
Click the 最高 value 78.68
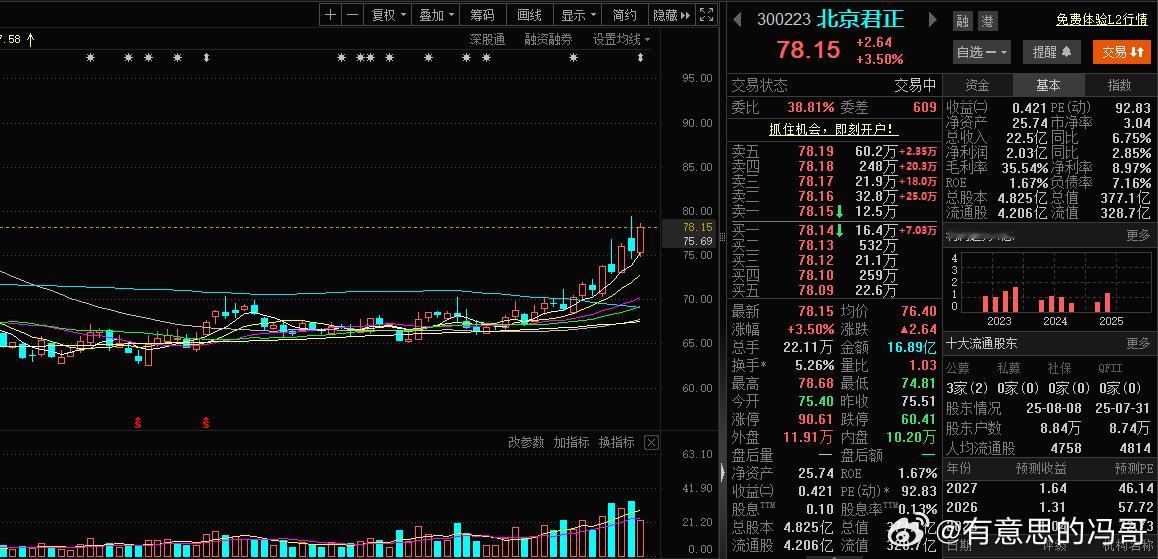point(816,383)
